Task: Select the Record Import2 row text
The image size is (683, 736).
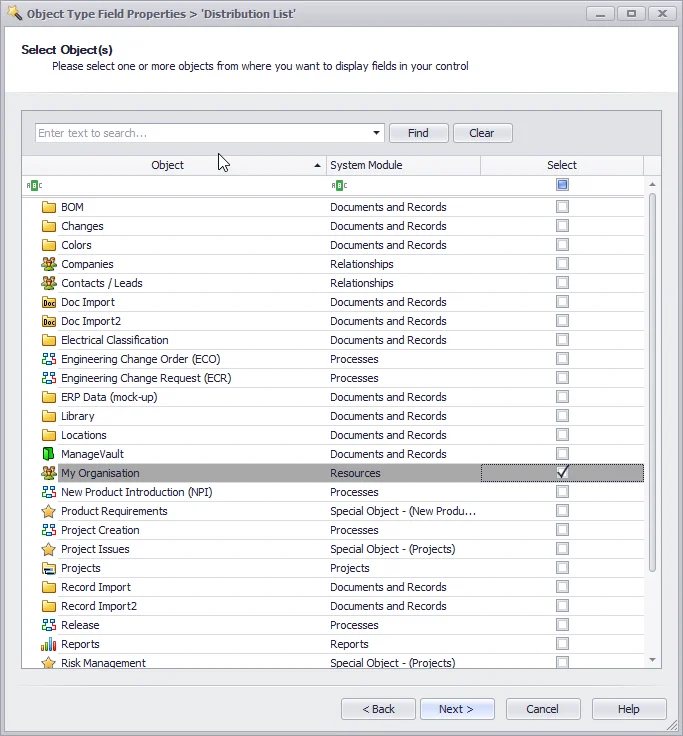Action: coord(99,606)
